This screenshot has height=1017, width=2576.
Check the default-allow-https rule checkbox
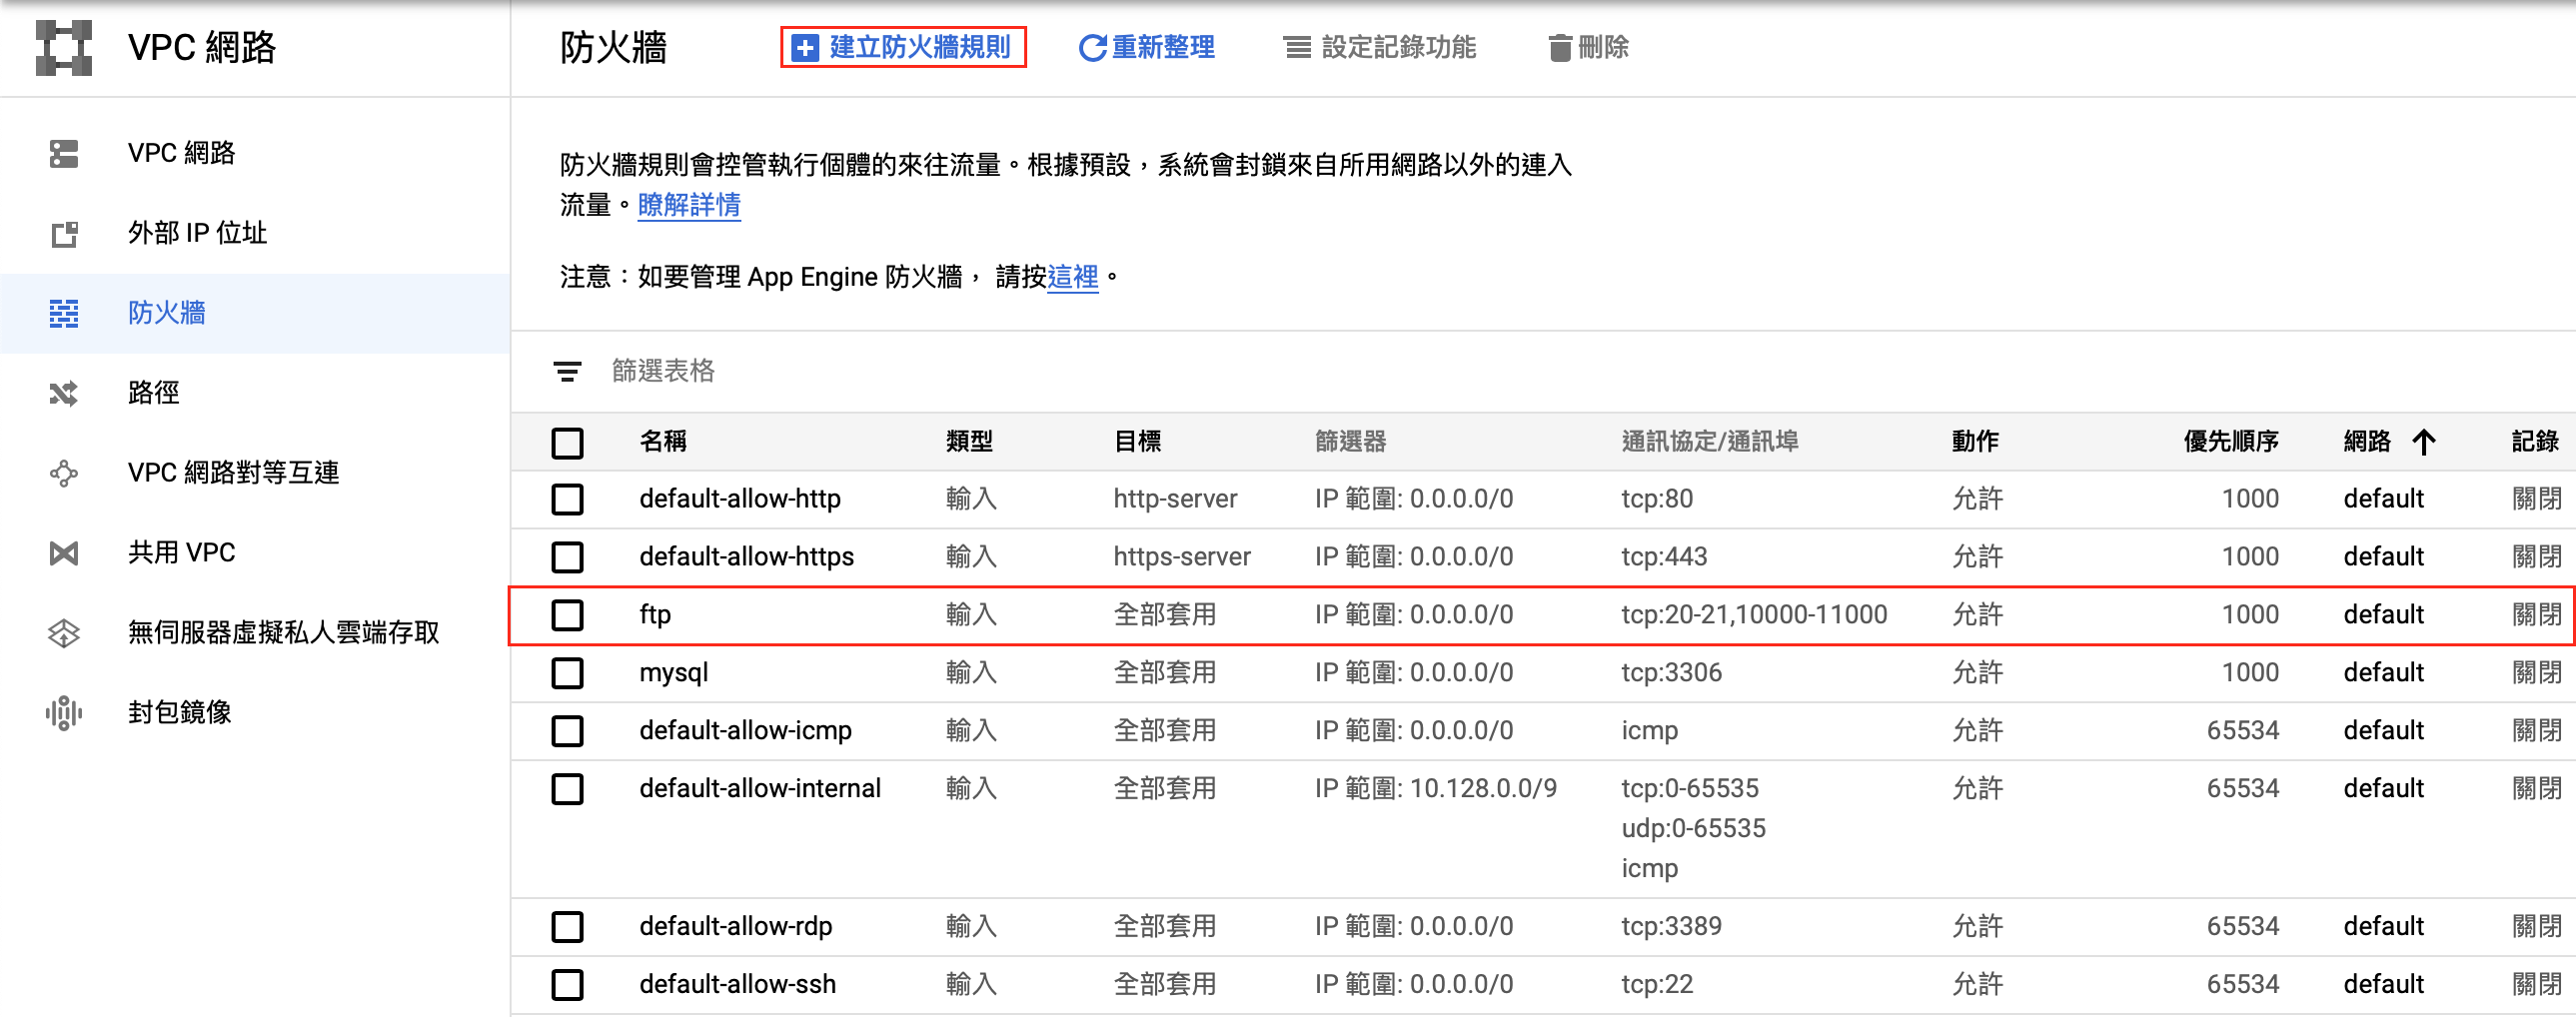pos(567,557)
